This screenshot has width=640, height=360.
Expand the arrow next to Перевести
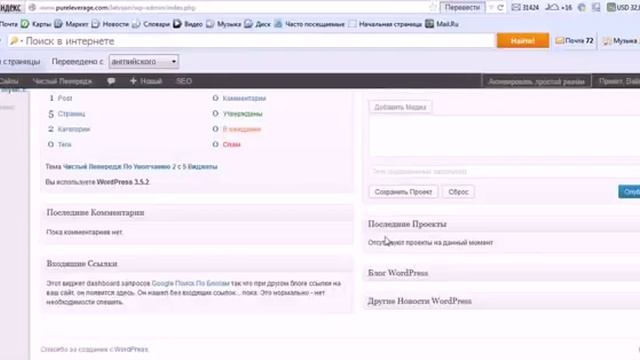pos(491,8)
